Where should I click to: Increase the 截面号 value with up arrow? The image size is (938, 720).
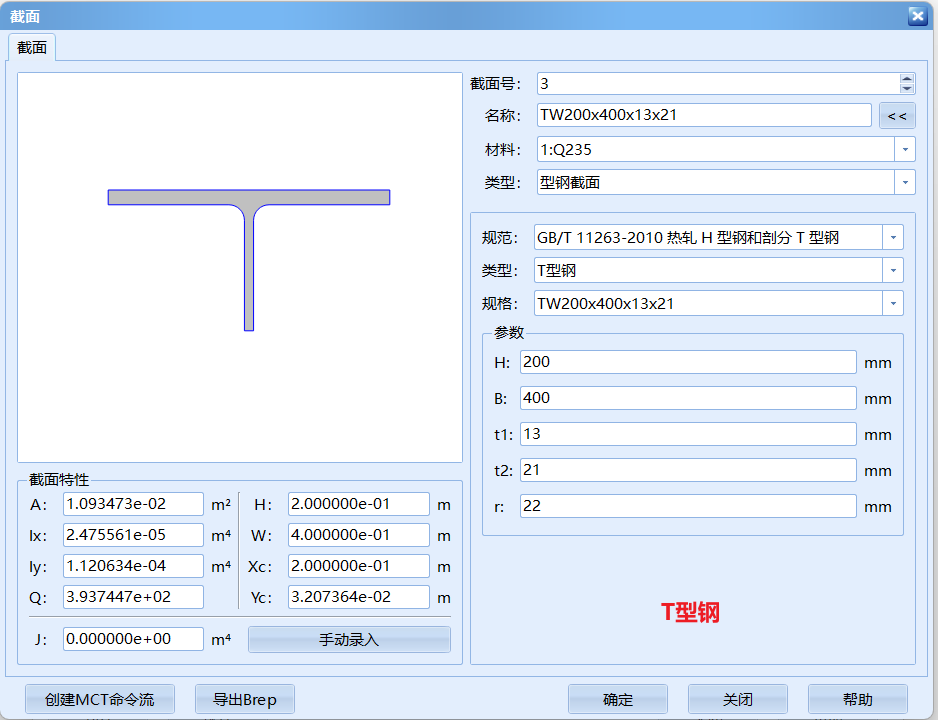[x=906, y=79]
